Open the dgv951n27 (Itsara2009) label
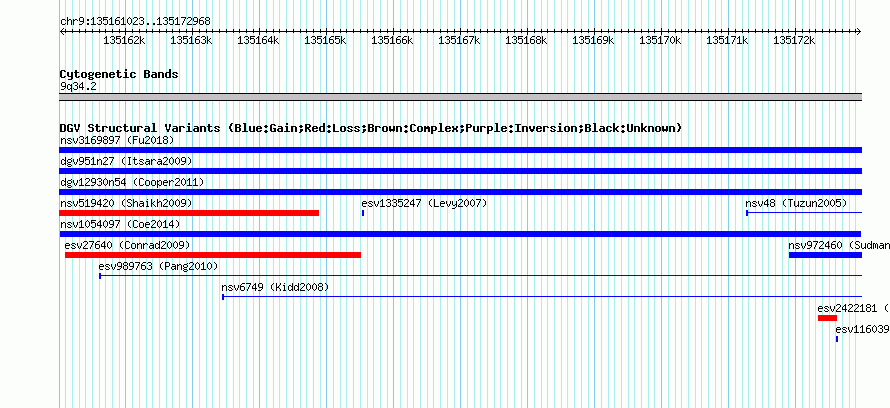Image resolution: width=890 pixels, height=408 pixels. click(x=126, y=161)
